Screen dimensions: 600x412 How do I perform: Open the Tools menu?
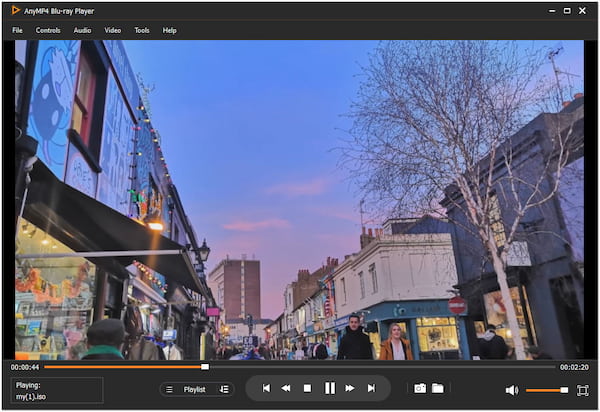pyautogui.click(x=142, y=30)
